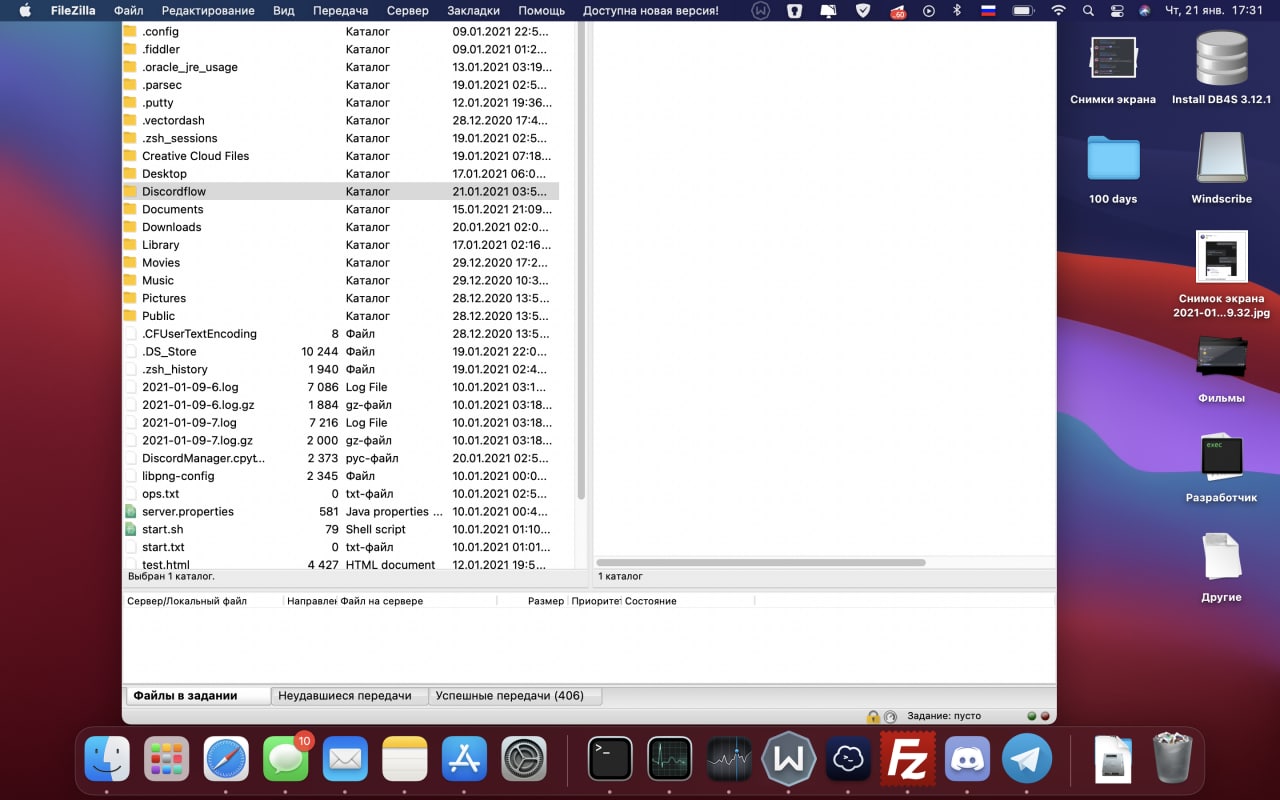Viewport: 1280px width, 800px height.
Task: Open Finder from the Dock
Action: coord(107,759)
